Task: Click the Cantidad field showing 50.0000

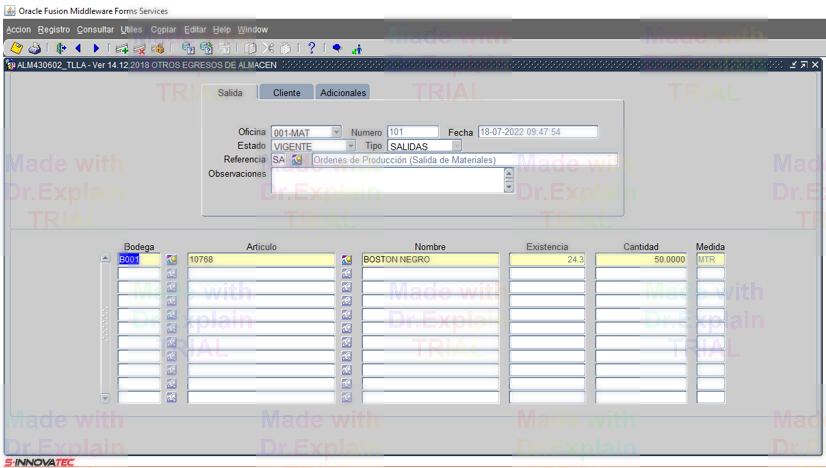Action: pyautogui.click(x=640, y=260)
